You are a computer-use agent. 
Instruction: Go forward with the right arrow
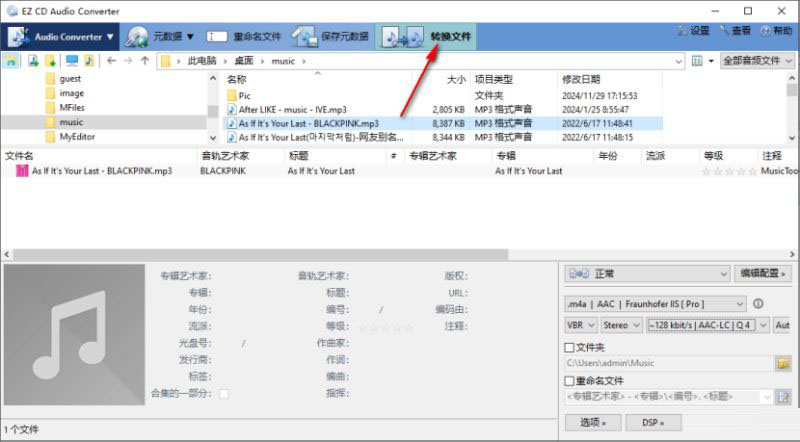128,61
